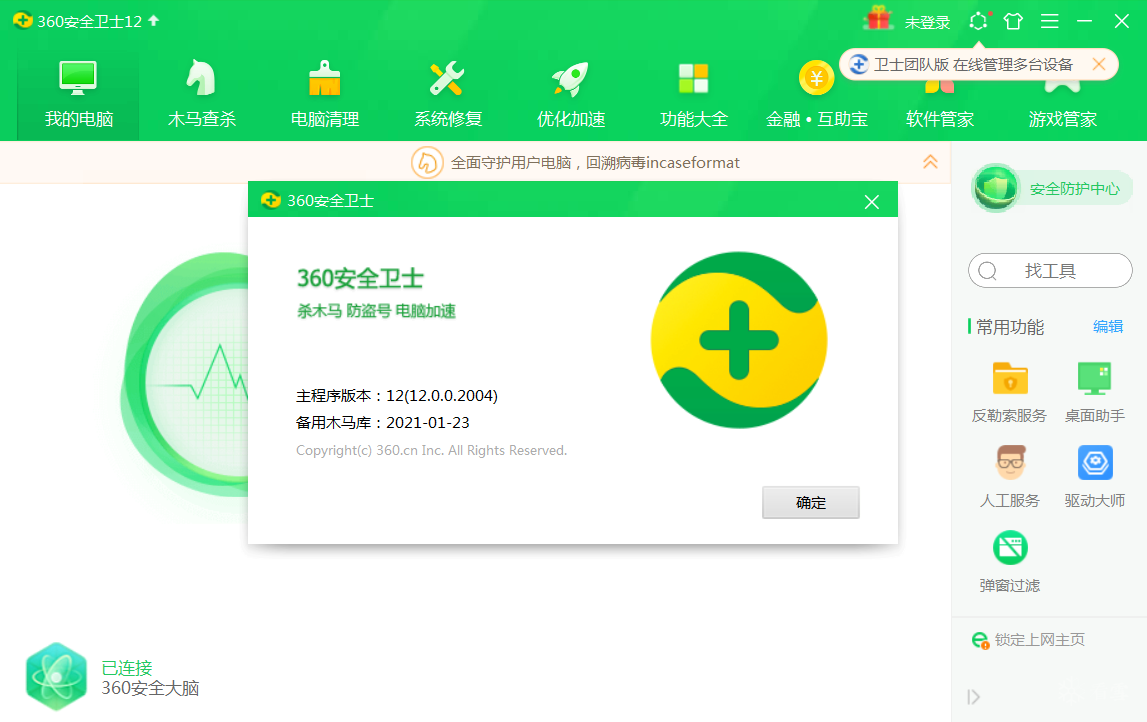Image resolution: width=1147 pixels, height=722 pixels.
Task: Click the 常用功能 heading
Action: coord(1009,327)
